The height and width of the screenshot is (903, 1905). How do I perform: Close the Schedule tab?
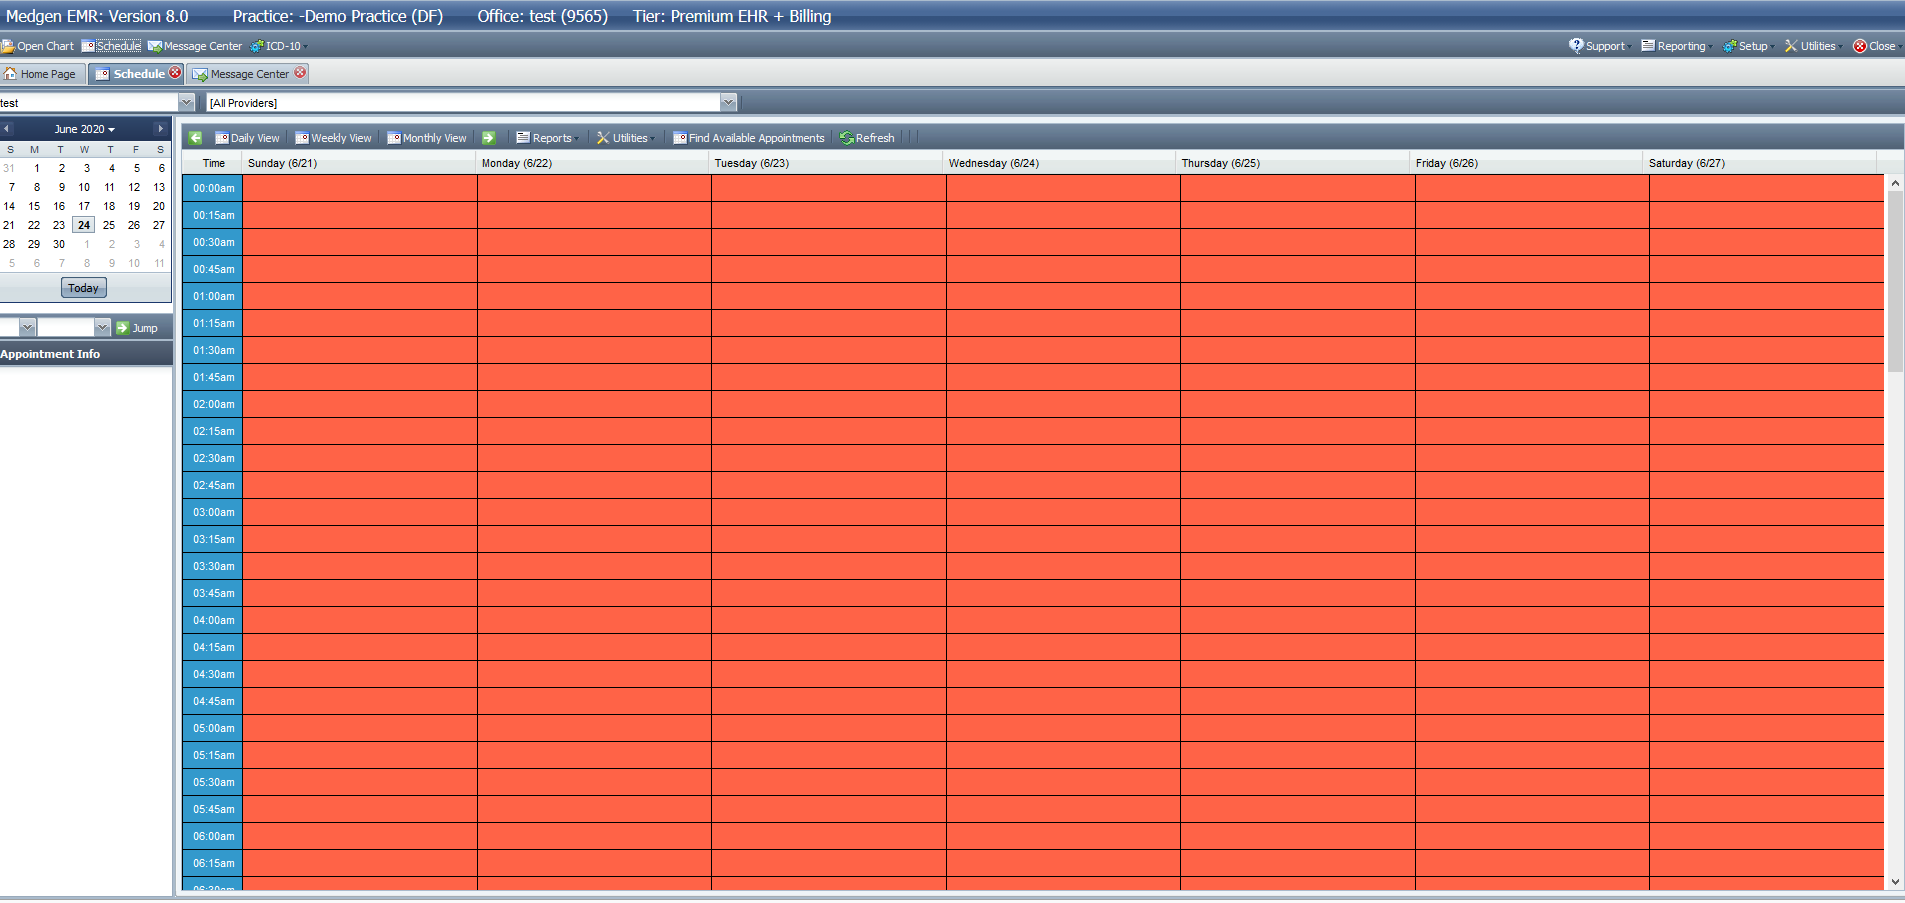[x=176, y=73]
